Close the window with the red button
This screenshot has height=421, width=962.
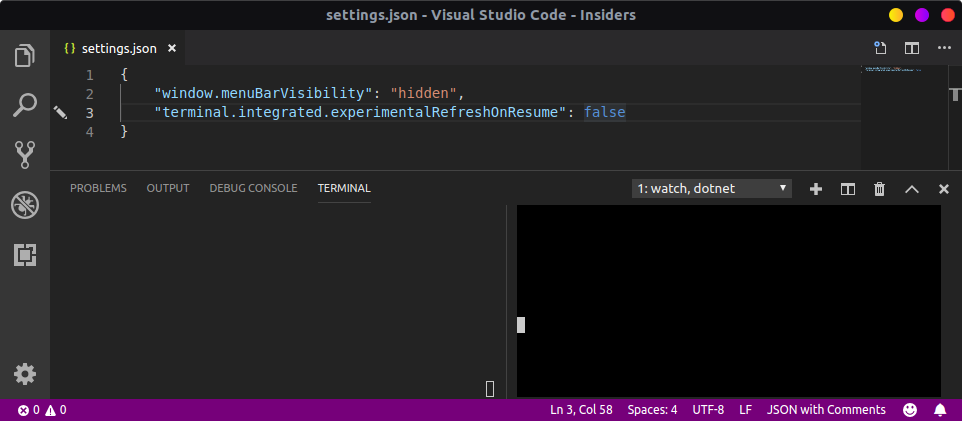click(948, 15)
